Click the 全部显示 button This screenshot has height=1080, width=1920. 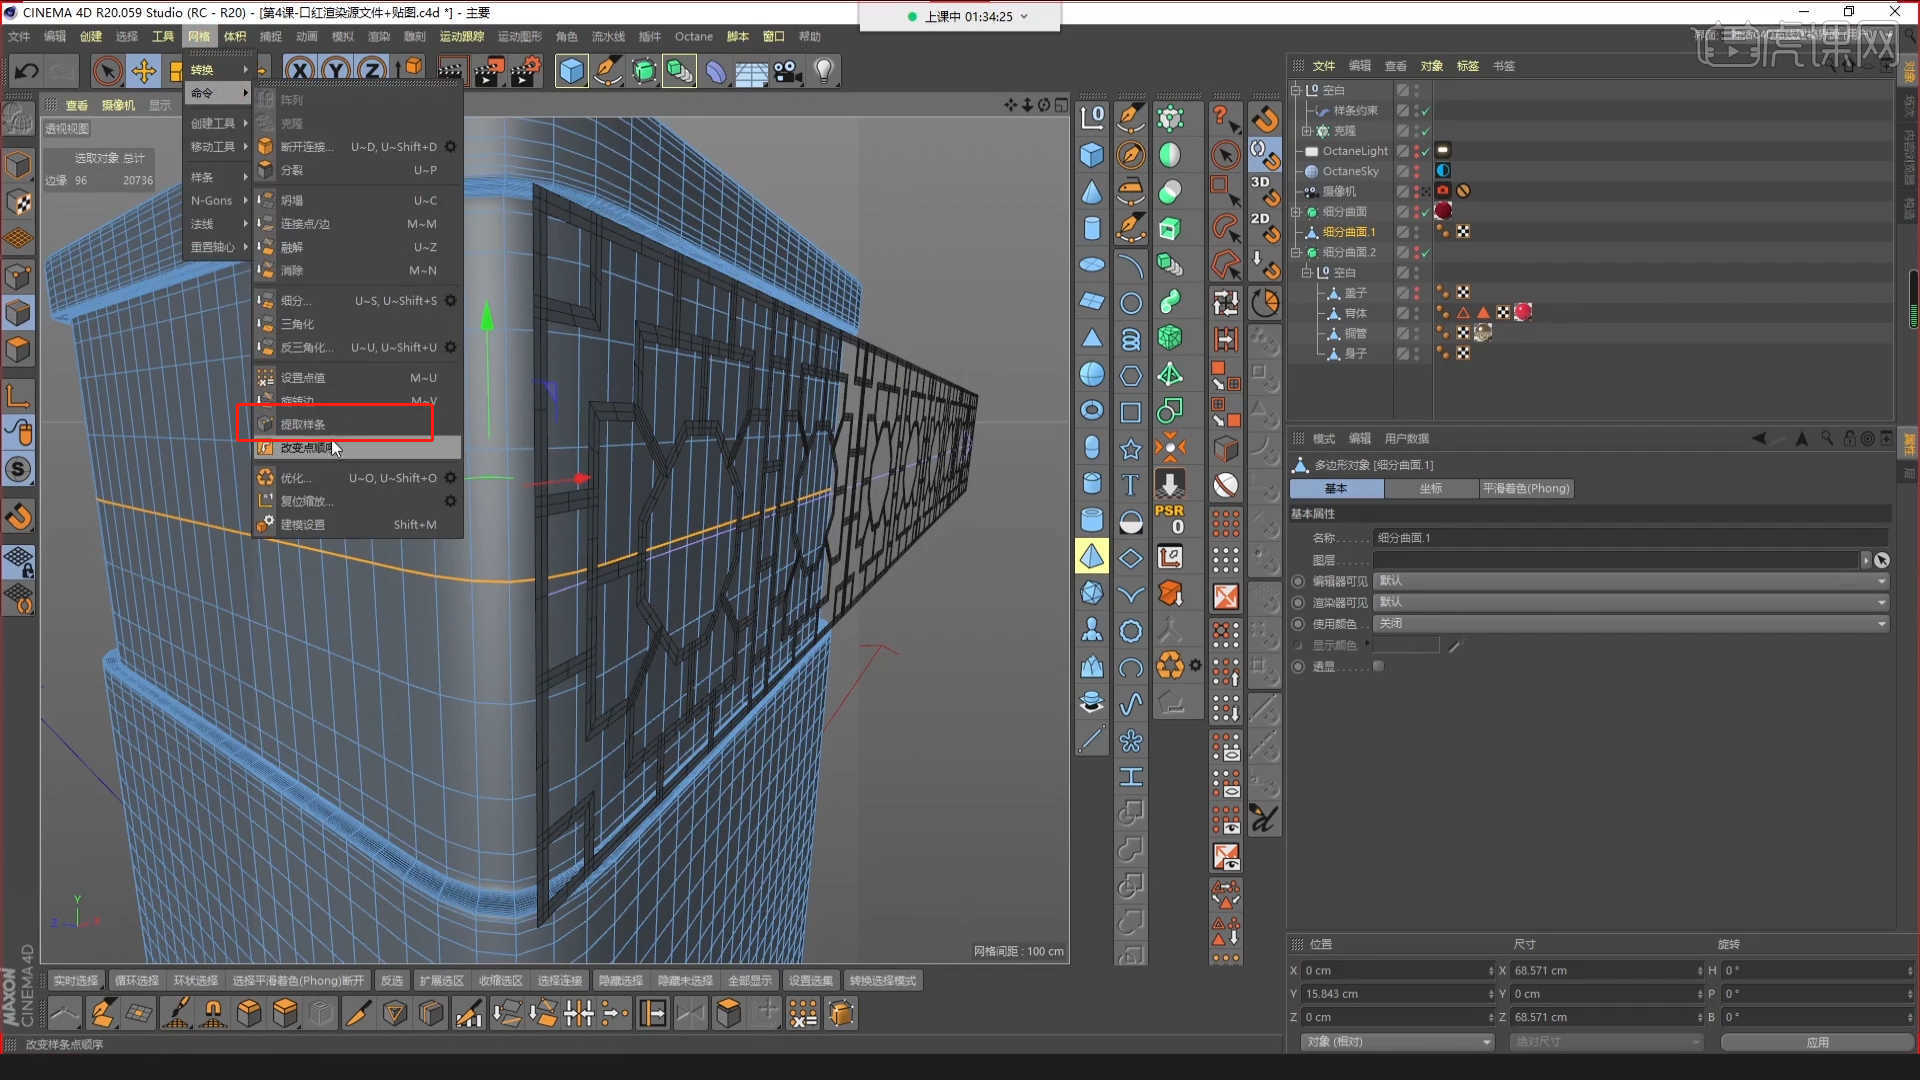(750, 981)
